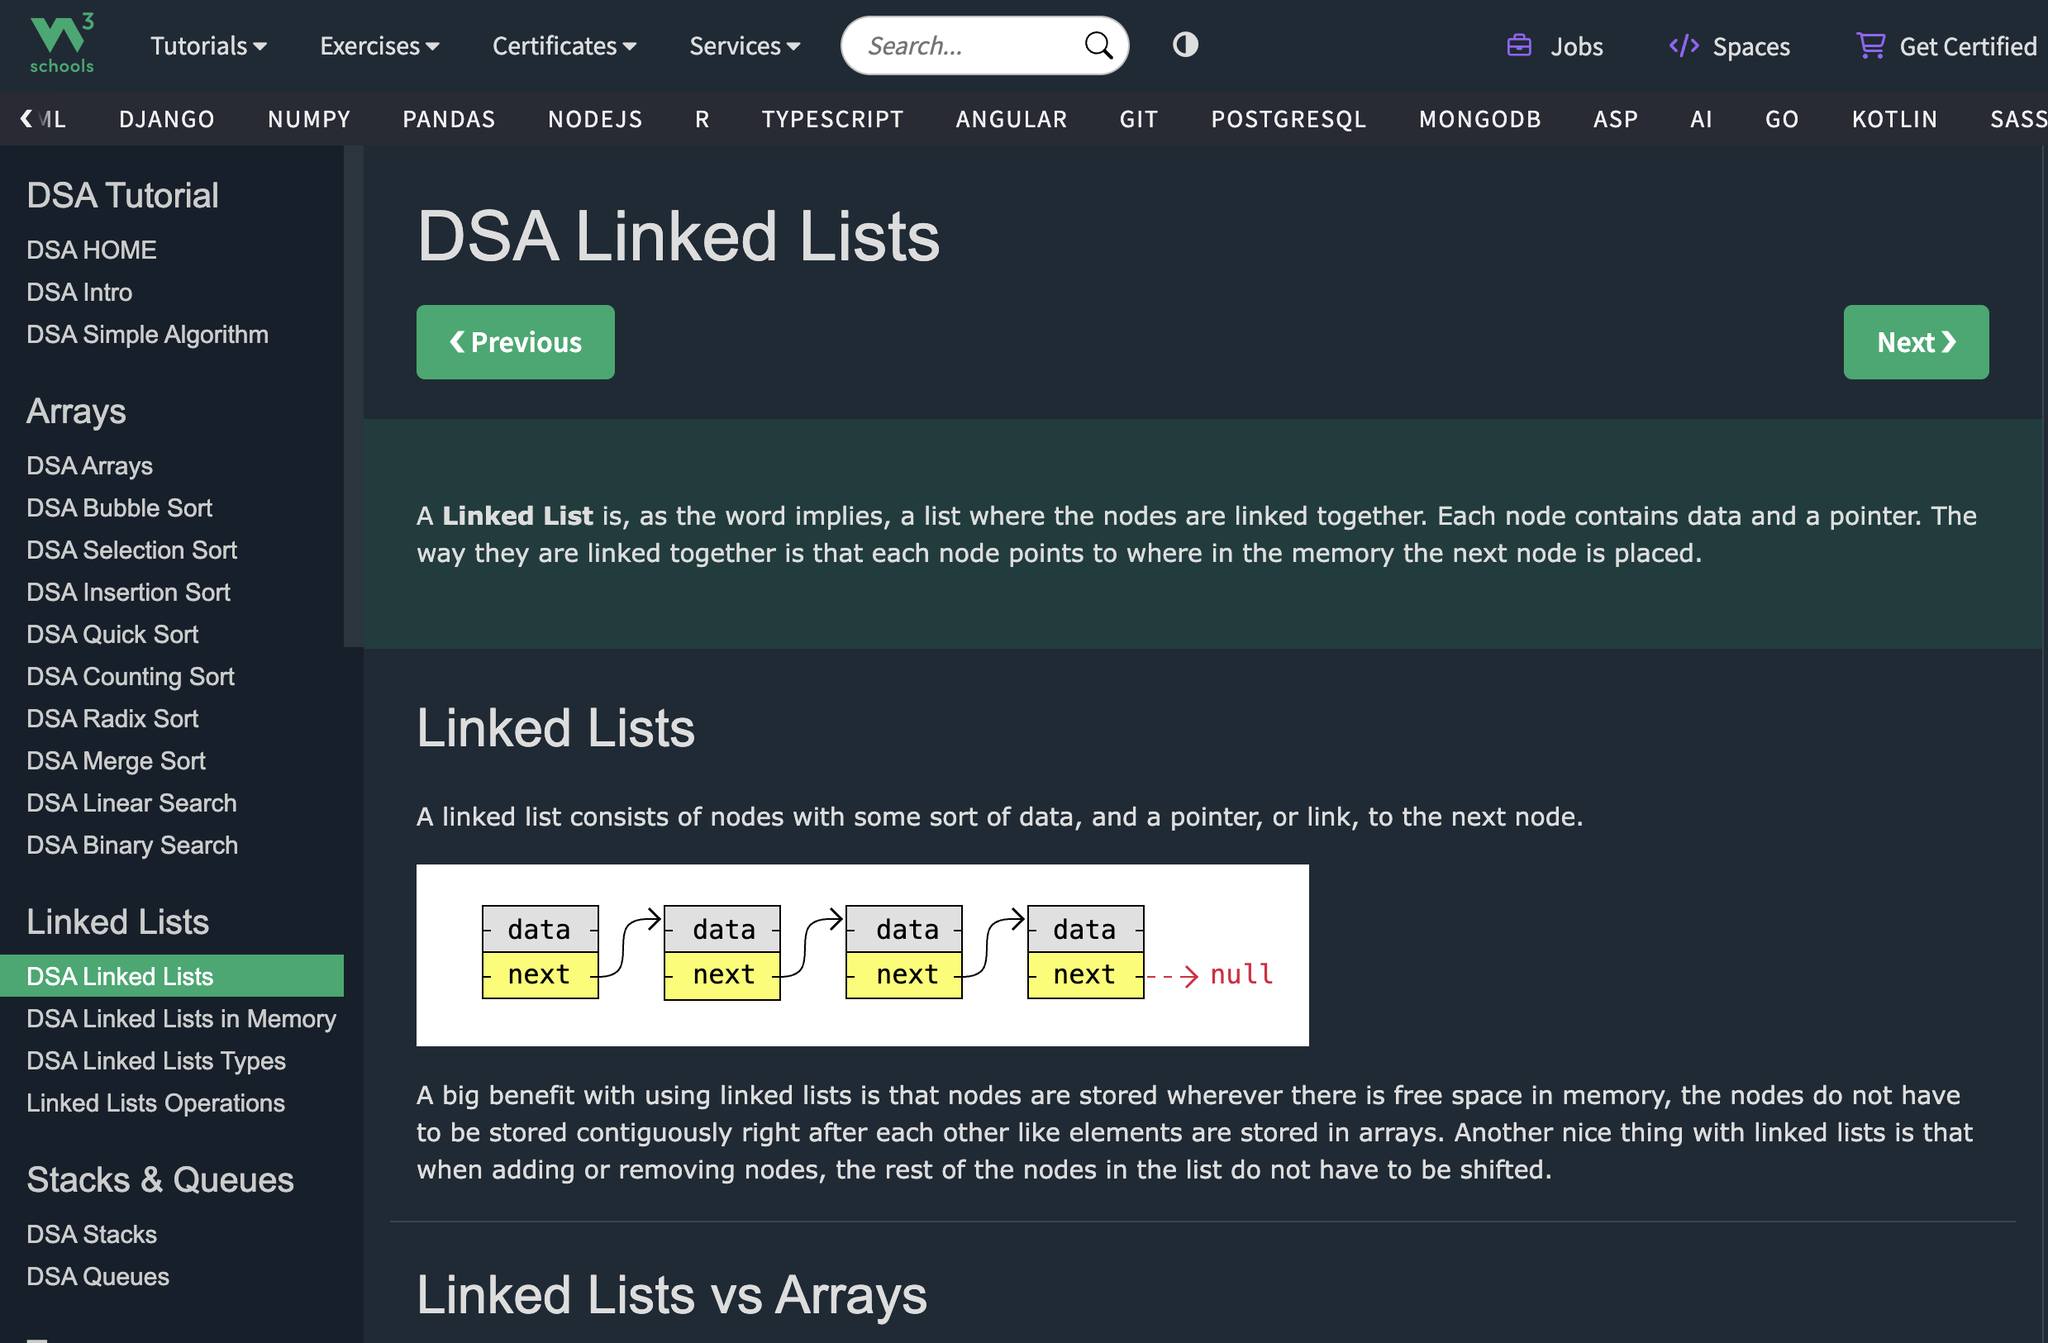Image resolution: width=2048 pixels, height=1343 pixels.
Task: Open DSA Linked Lists in Memory
Action: click(x=181, y=1018)
